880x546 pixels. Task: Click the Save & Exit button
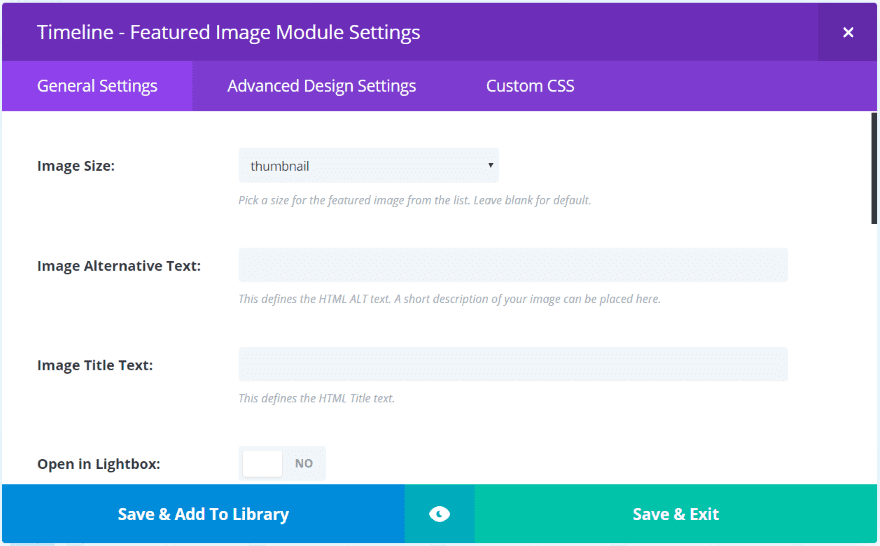pyautogui.click(x=676, y=514)
